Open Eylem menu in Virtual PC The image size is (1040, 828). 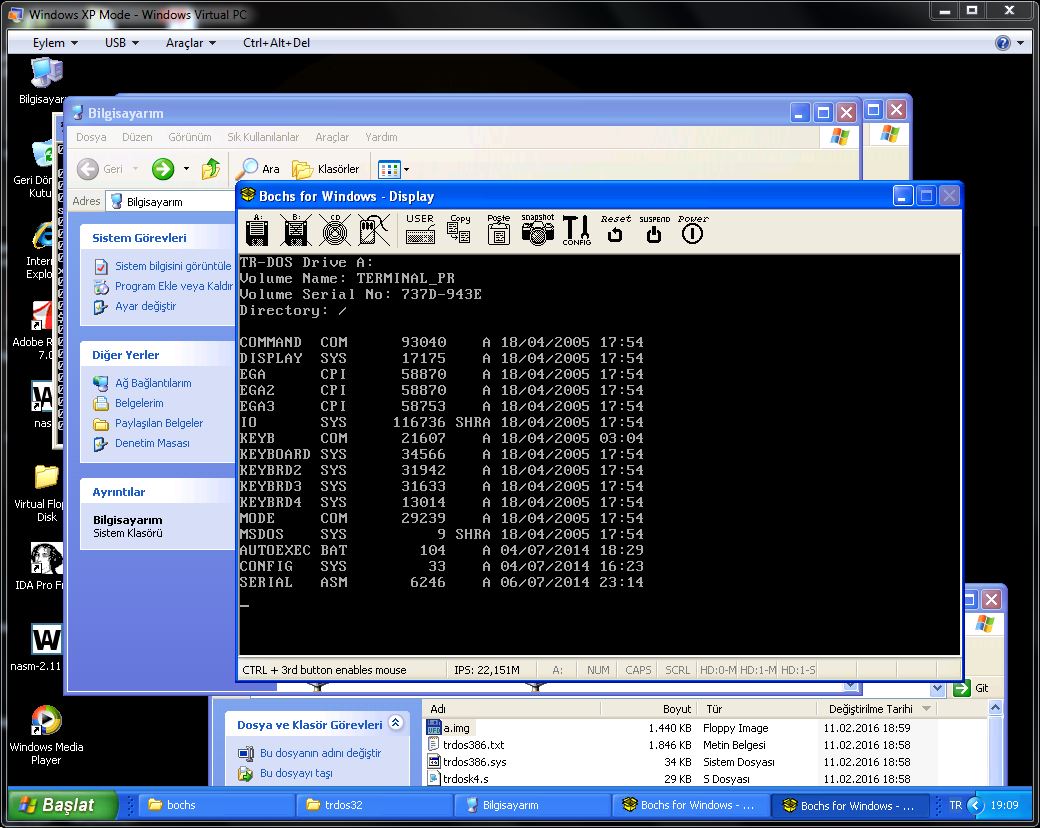[x=55, y=42]
